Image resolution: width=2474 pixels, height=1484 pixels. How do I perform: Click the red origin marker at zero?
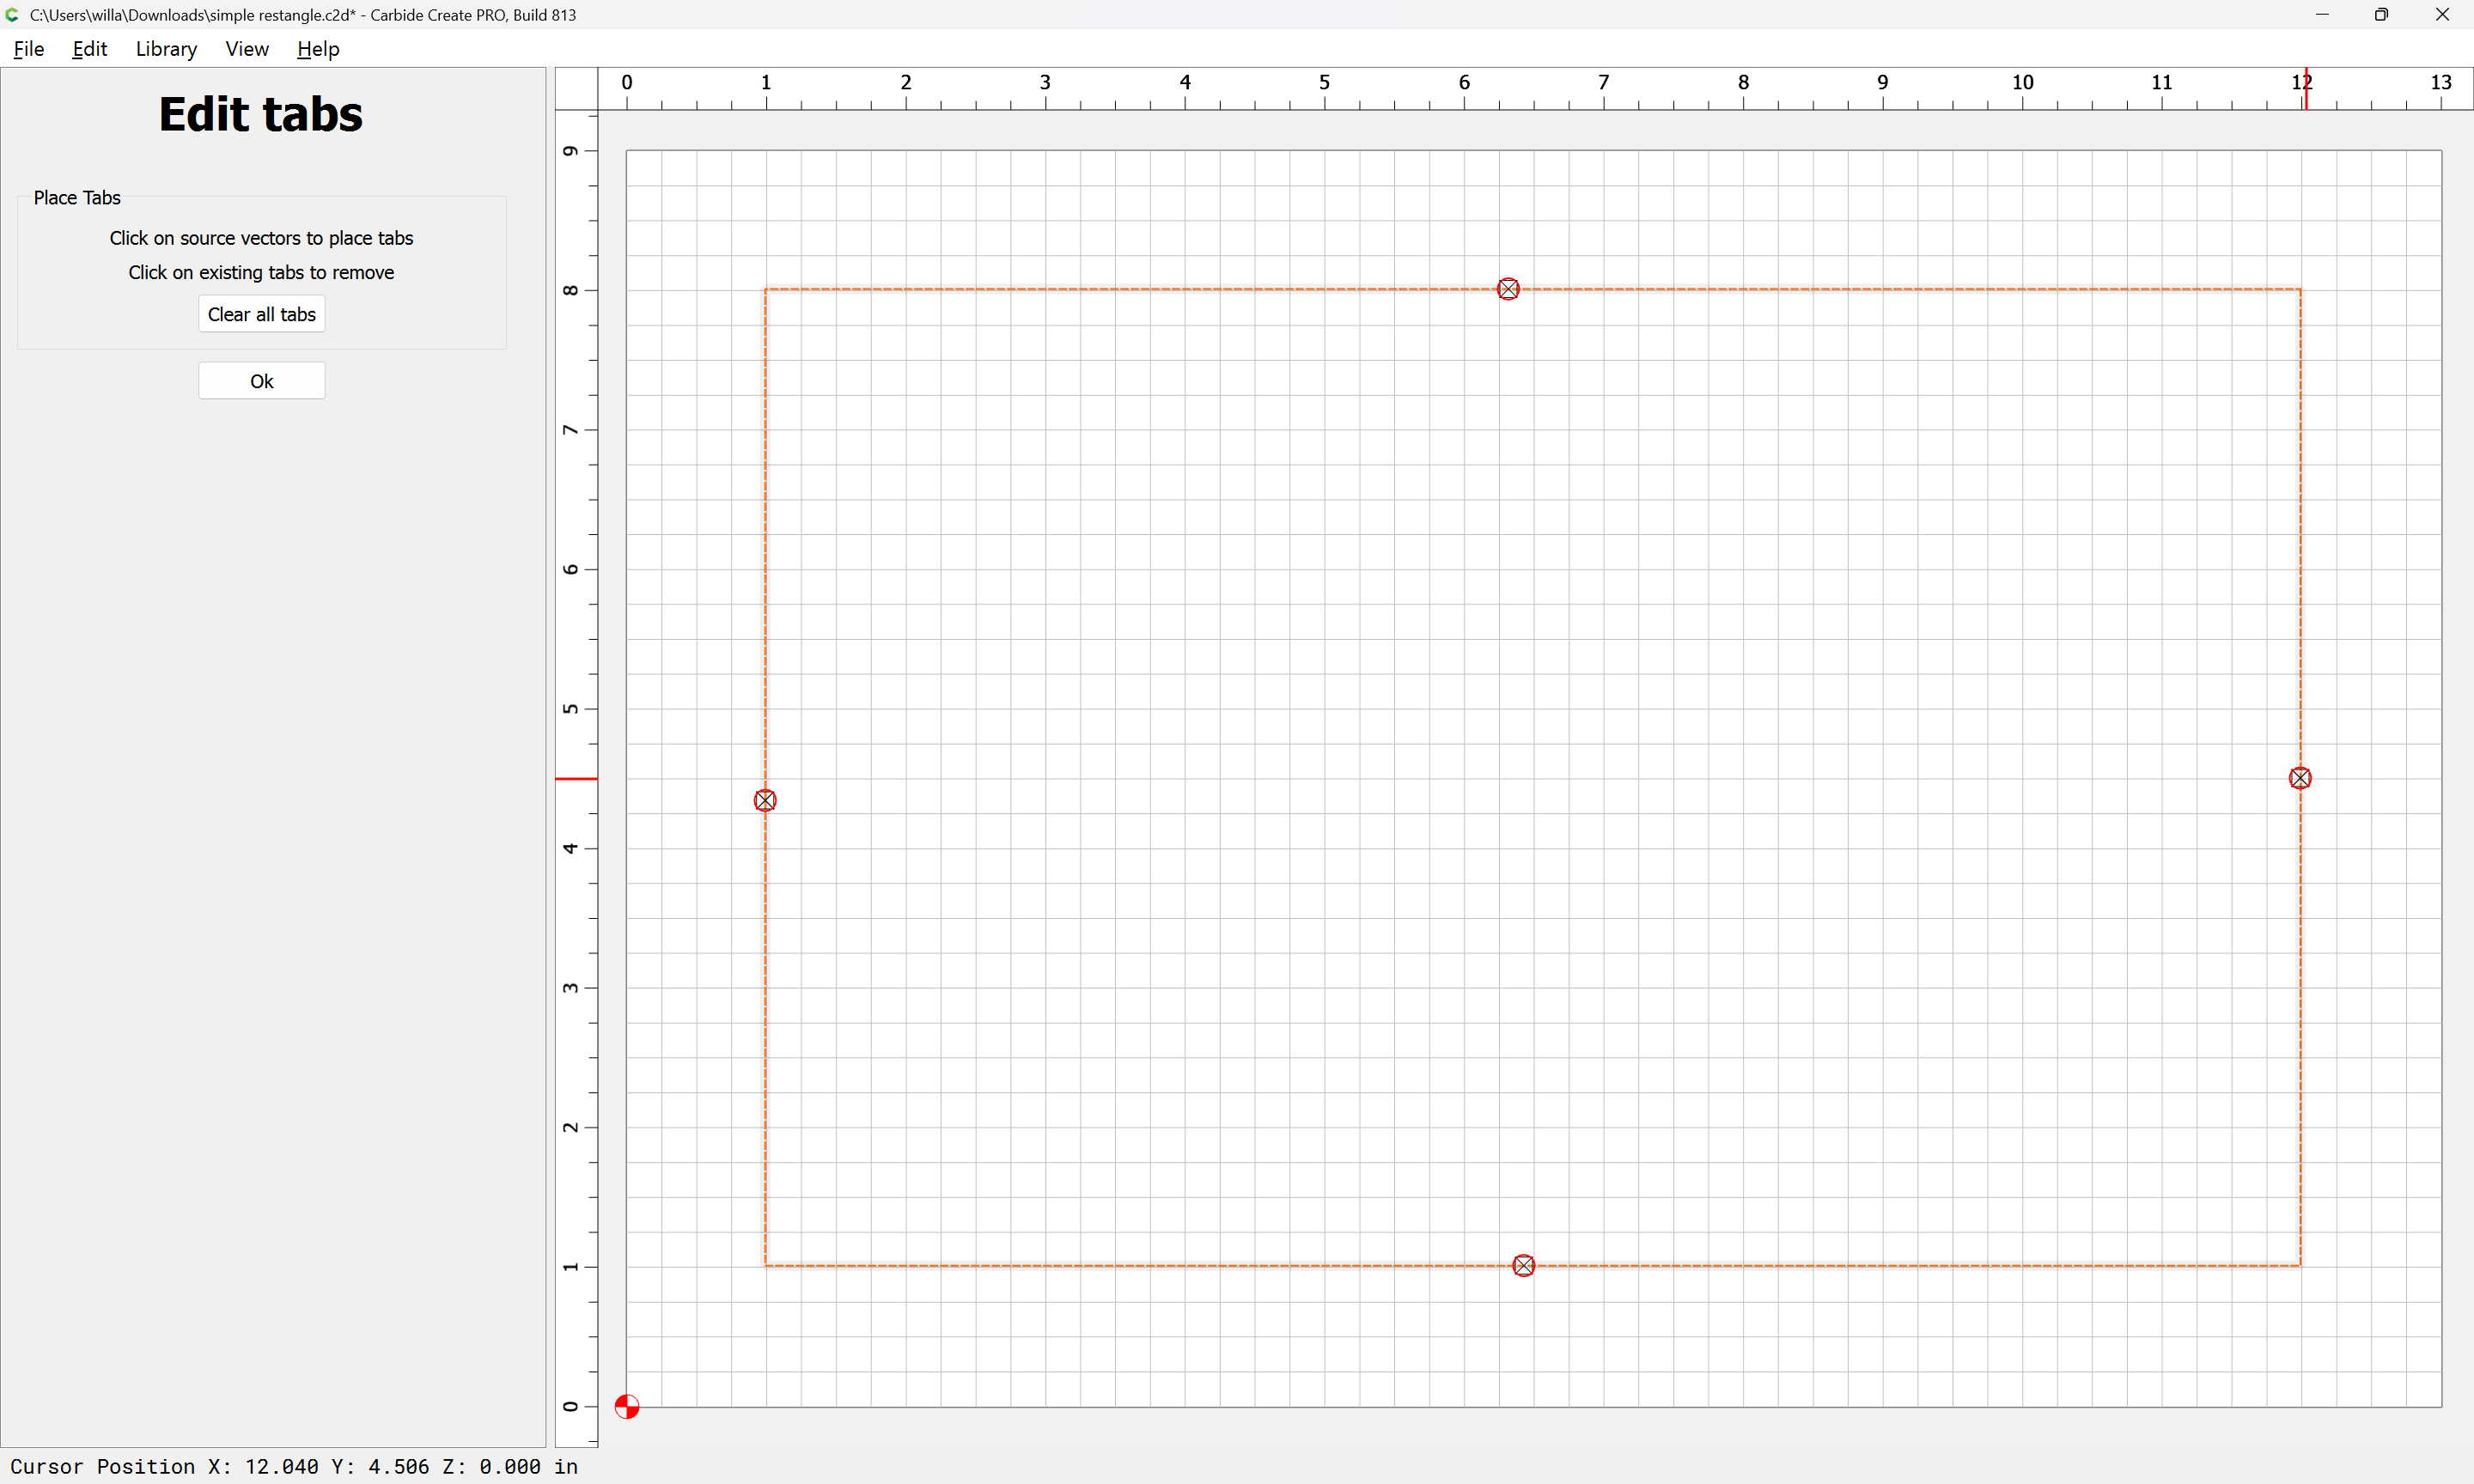pos(627,1407)
